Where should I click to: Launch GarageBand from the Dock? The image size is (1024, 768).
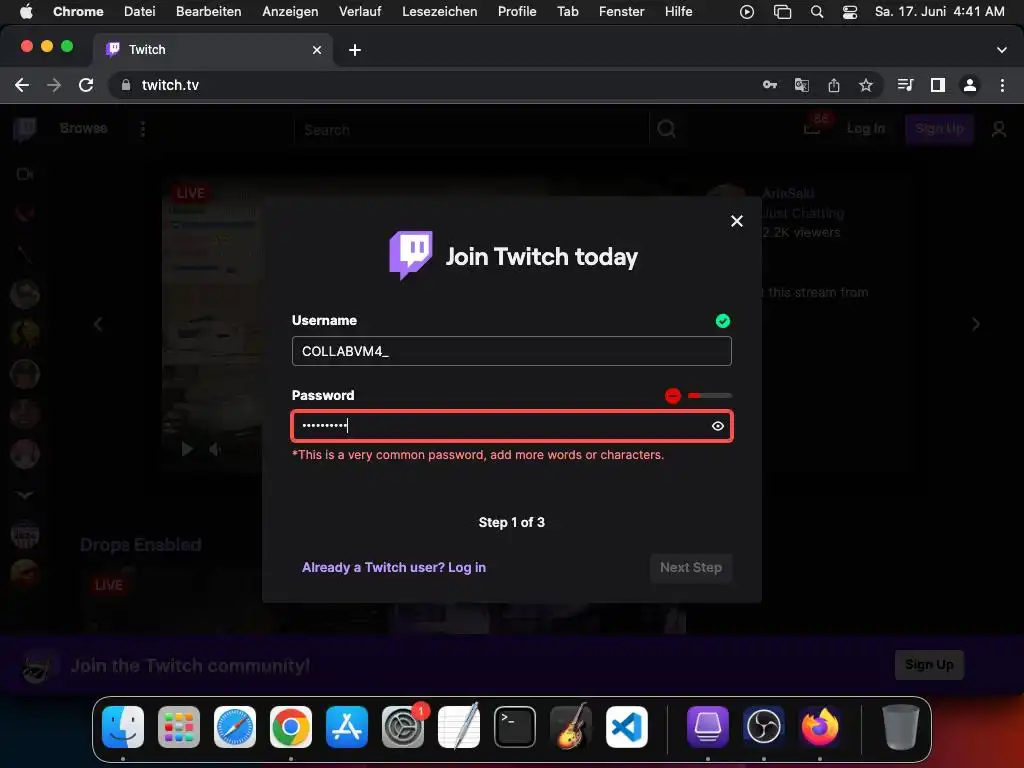(x=571, y=727)
